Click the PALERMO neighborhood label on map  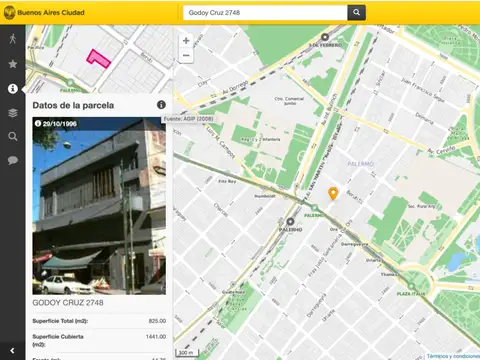click(361, 164)
